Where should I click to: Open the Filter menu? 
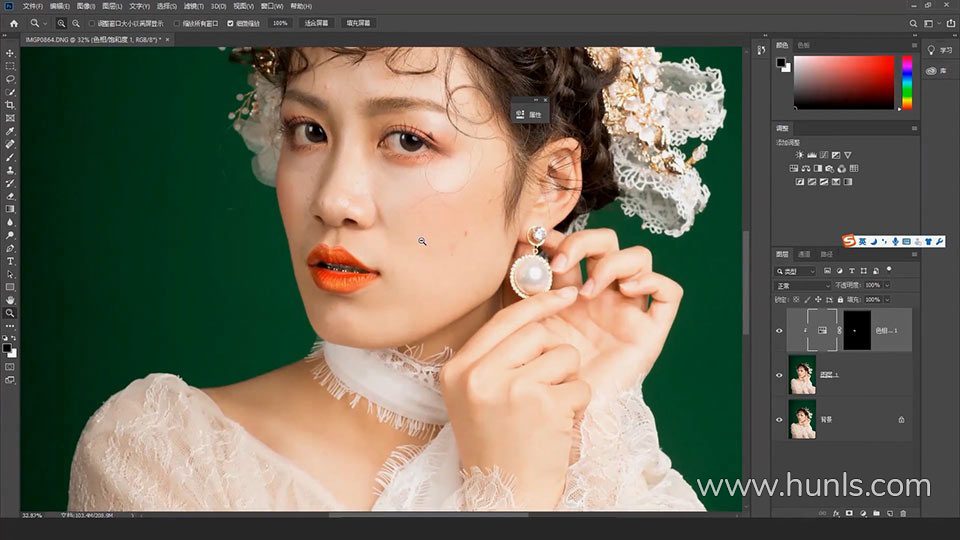click(193, 6)
